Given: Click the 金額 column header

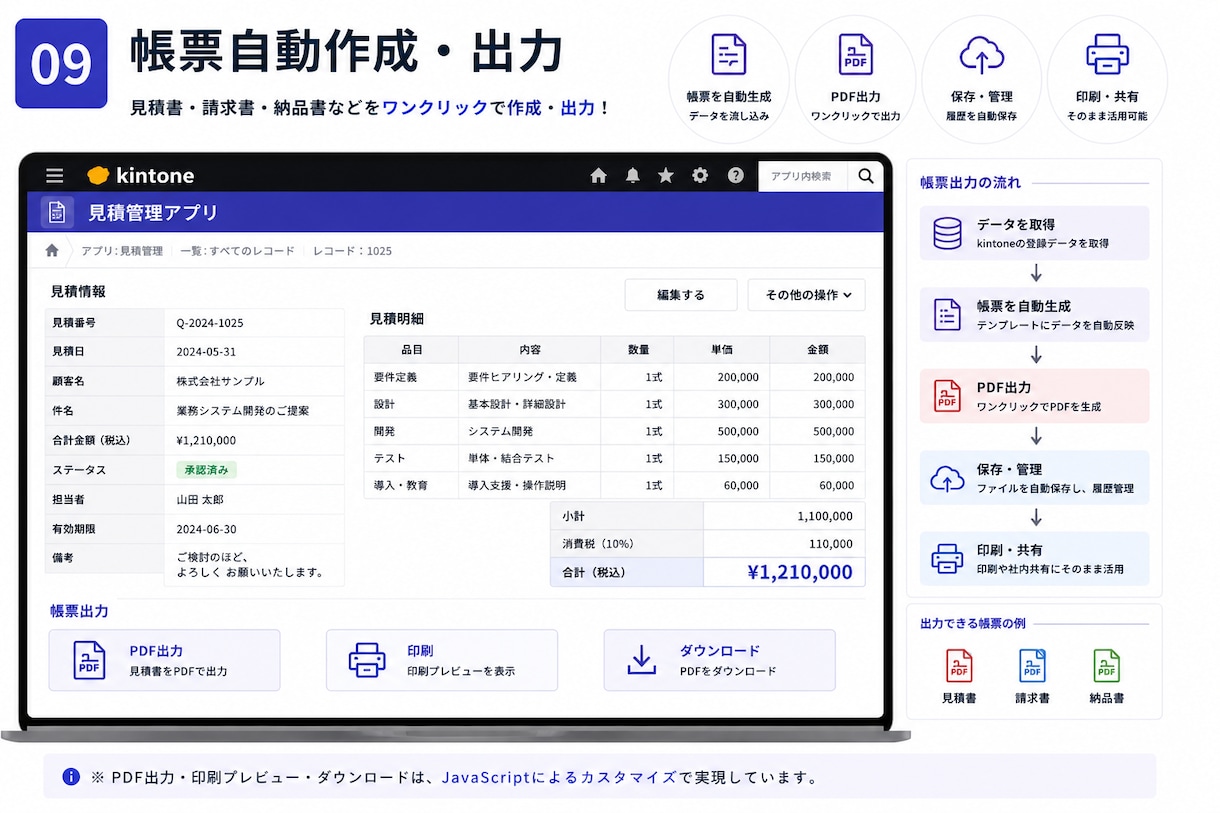Looking at the screenshot, I should point(818,350).
